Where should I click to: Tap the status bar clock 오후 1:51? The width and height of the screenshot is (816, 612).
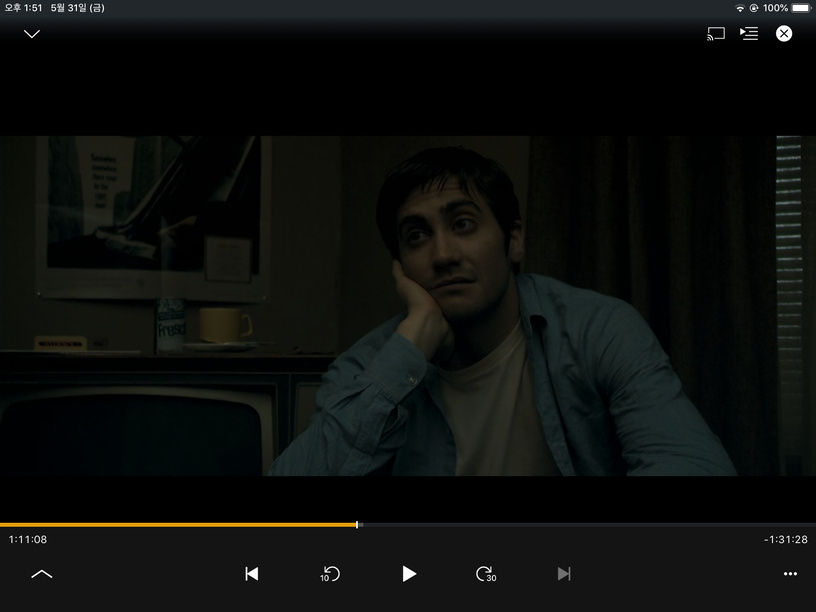(x=23, y=8)
